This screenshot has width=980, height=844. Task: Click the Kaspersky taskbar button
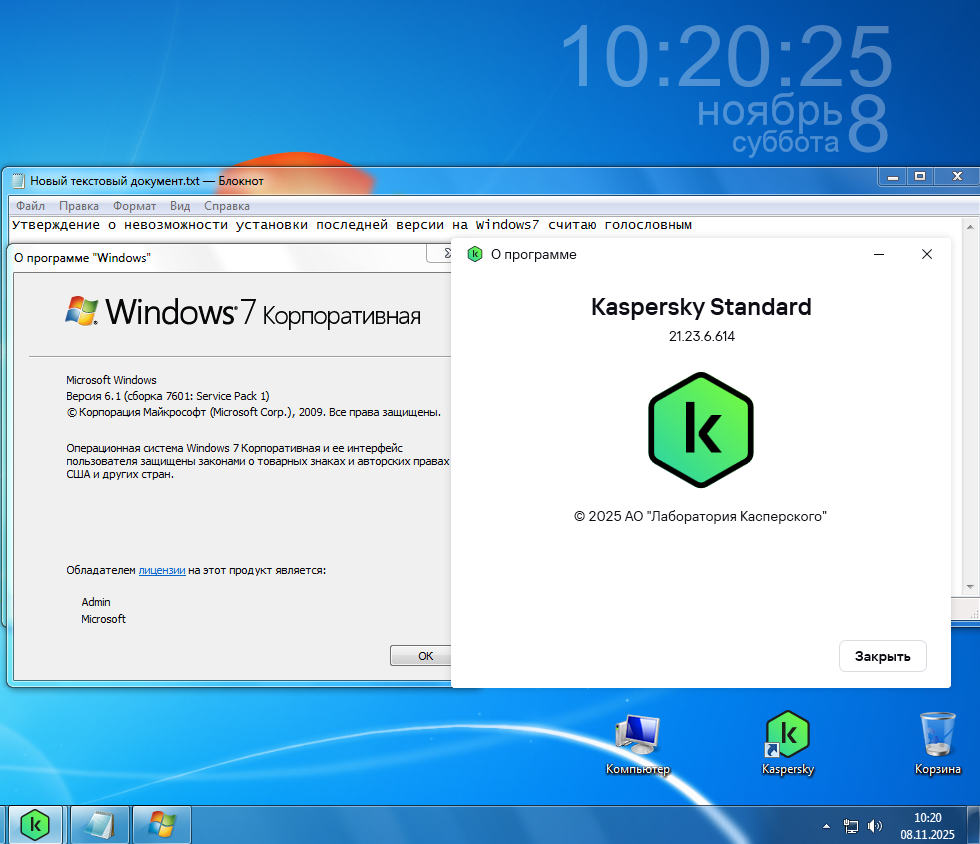(35, 825)
